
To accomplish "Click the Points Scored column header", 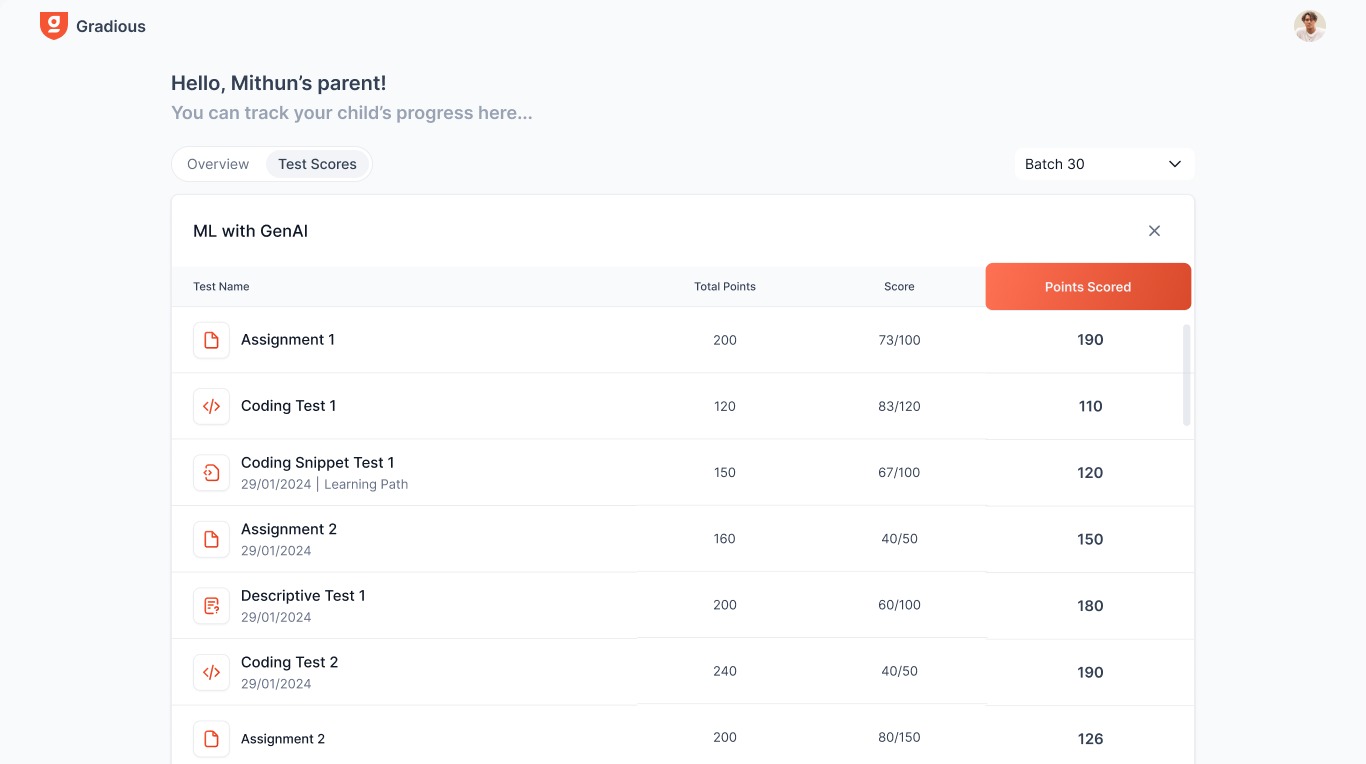I will coord(1088,287).
